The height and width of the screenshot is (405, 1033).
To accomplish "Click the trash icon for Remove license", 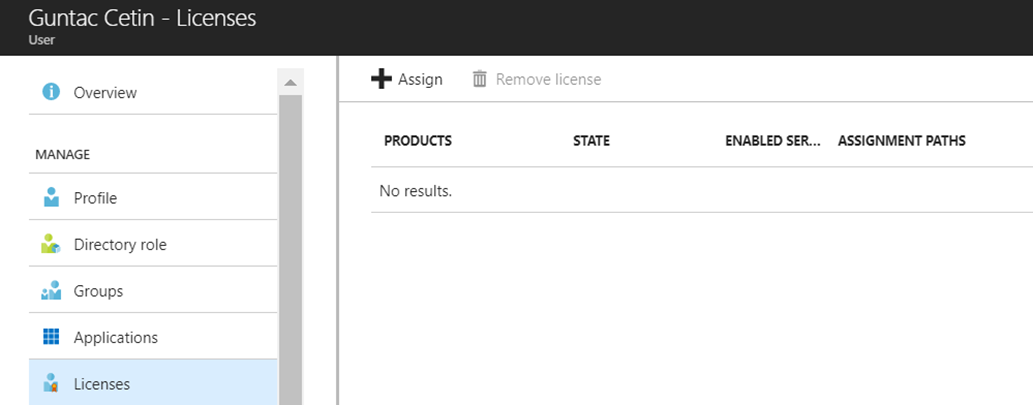I will 480,79.
